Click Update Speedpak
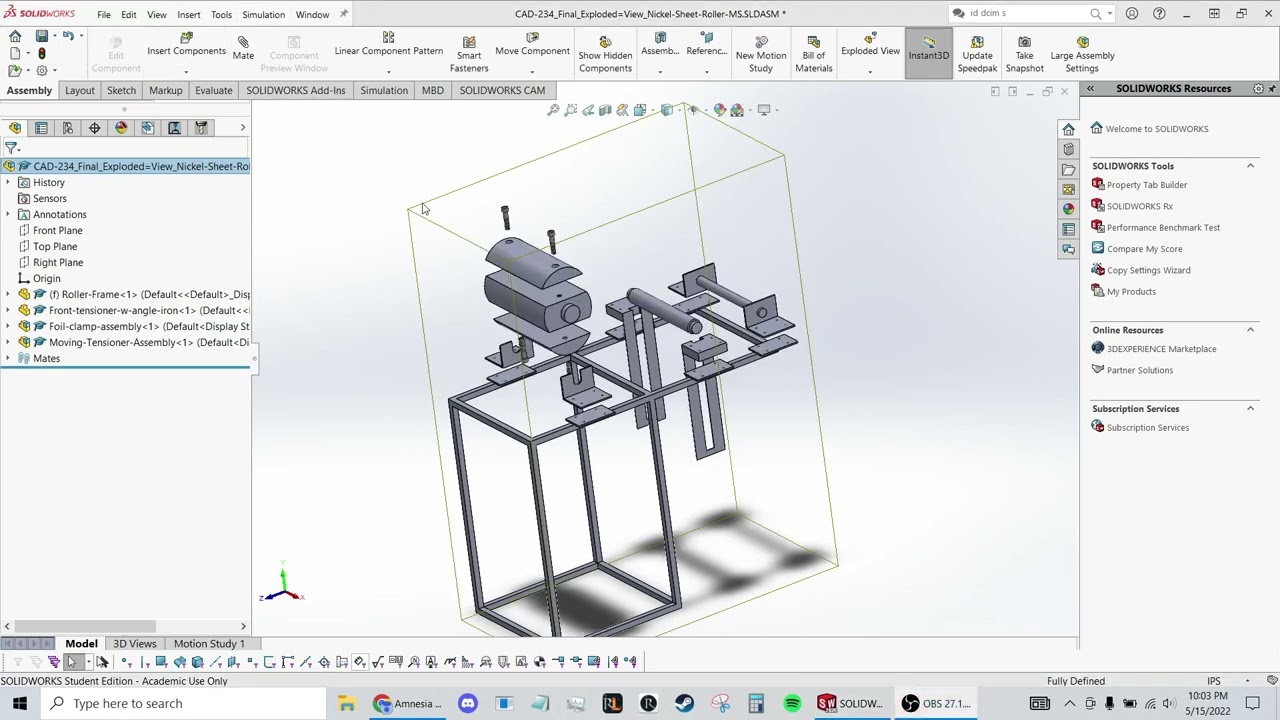This screenshot has height=720, width=1280. click(977, 54)
